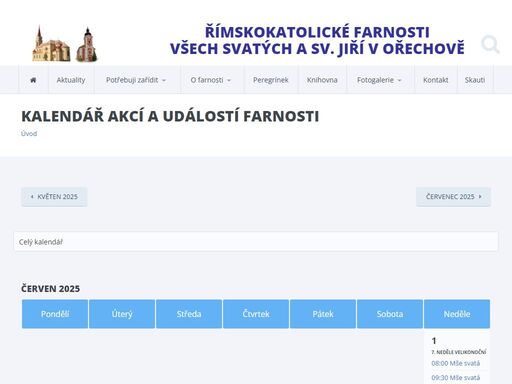This screenshot has height=384, width=512.
Task: Open the Kontakt menu item
Action: click(435, 80)
